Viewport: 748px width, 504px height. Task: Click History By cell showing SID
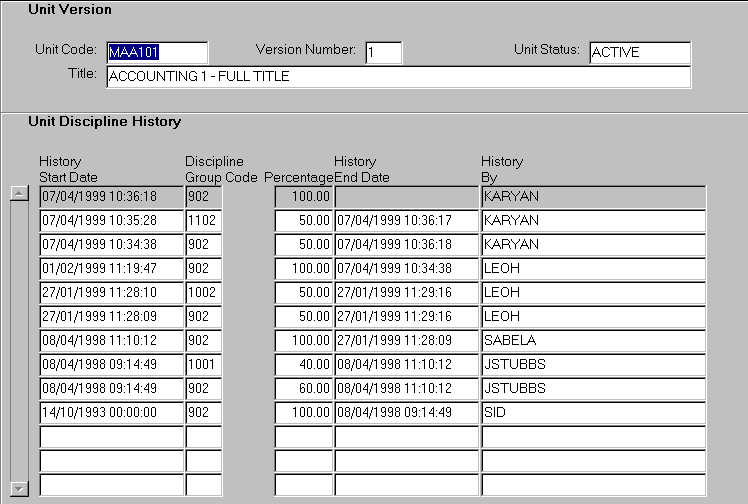coord(592,413)
